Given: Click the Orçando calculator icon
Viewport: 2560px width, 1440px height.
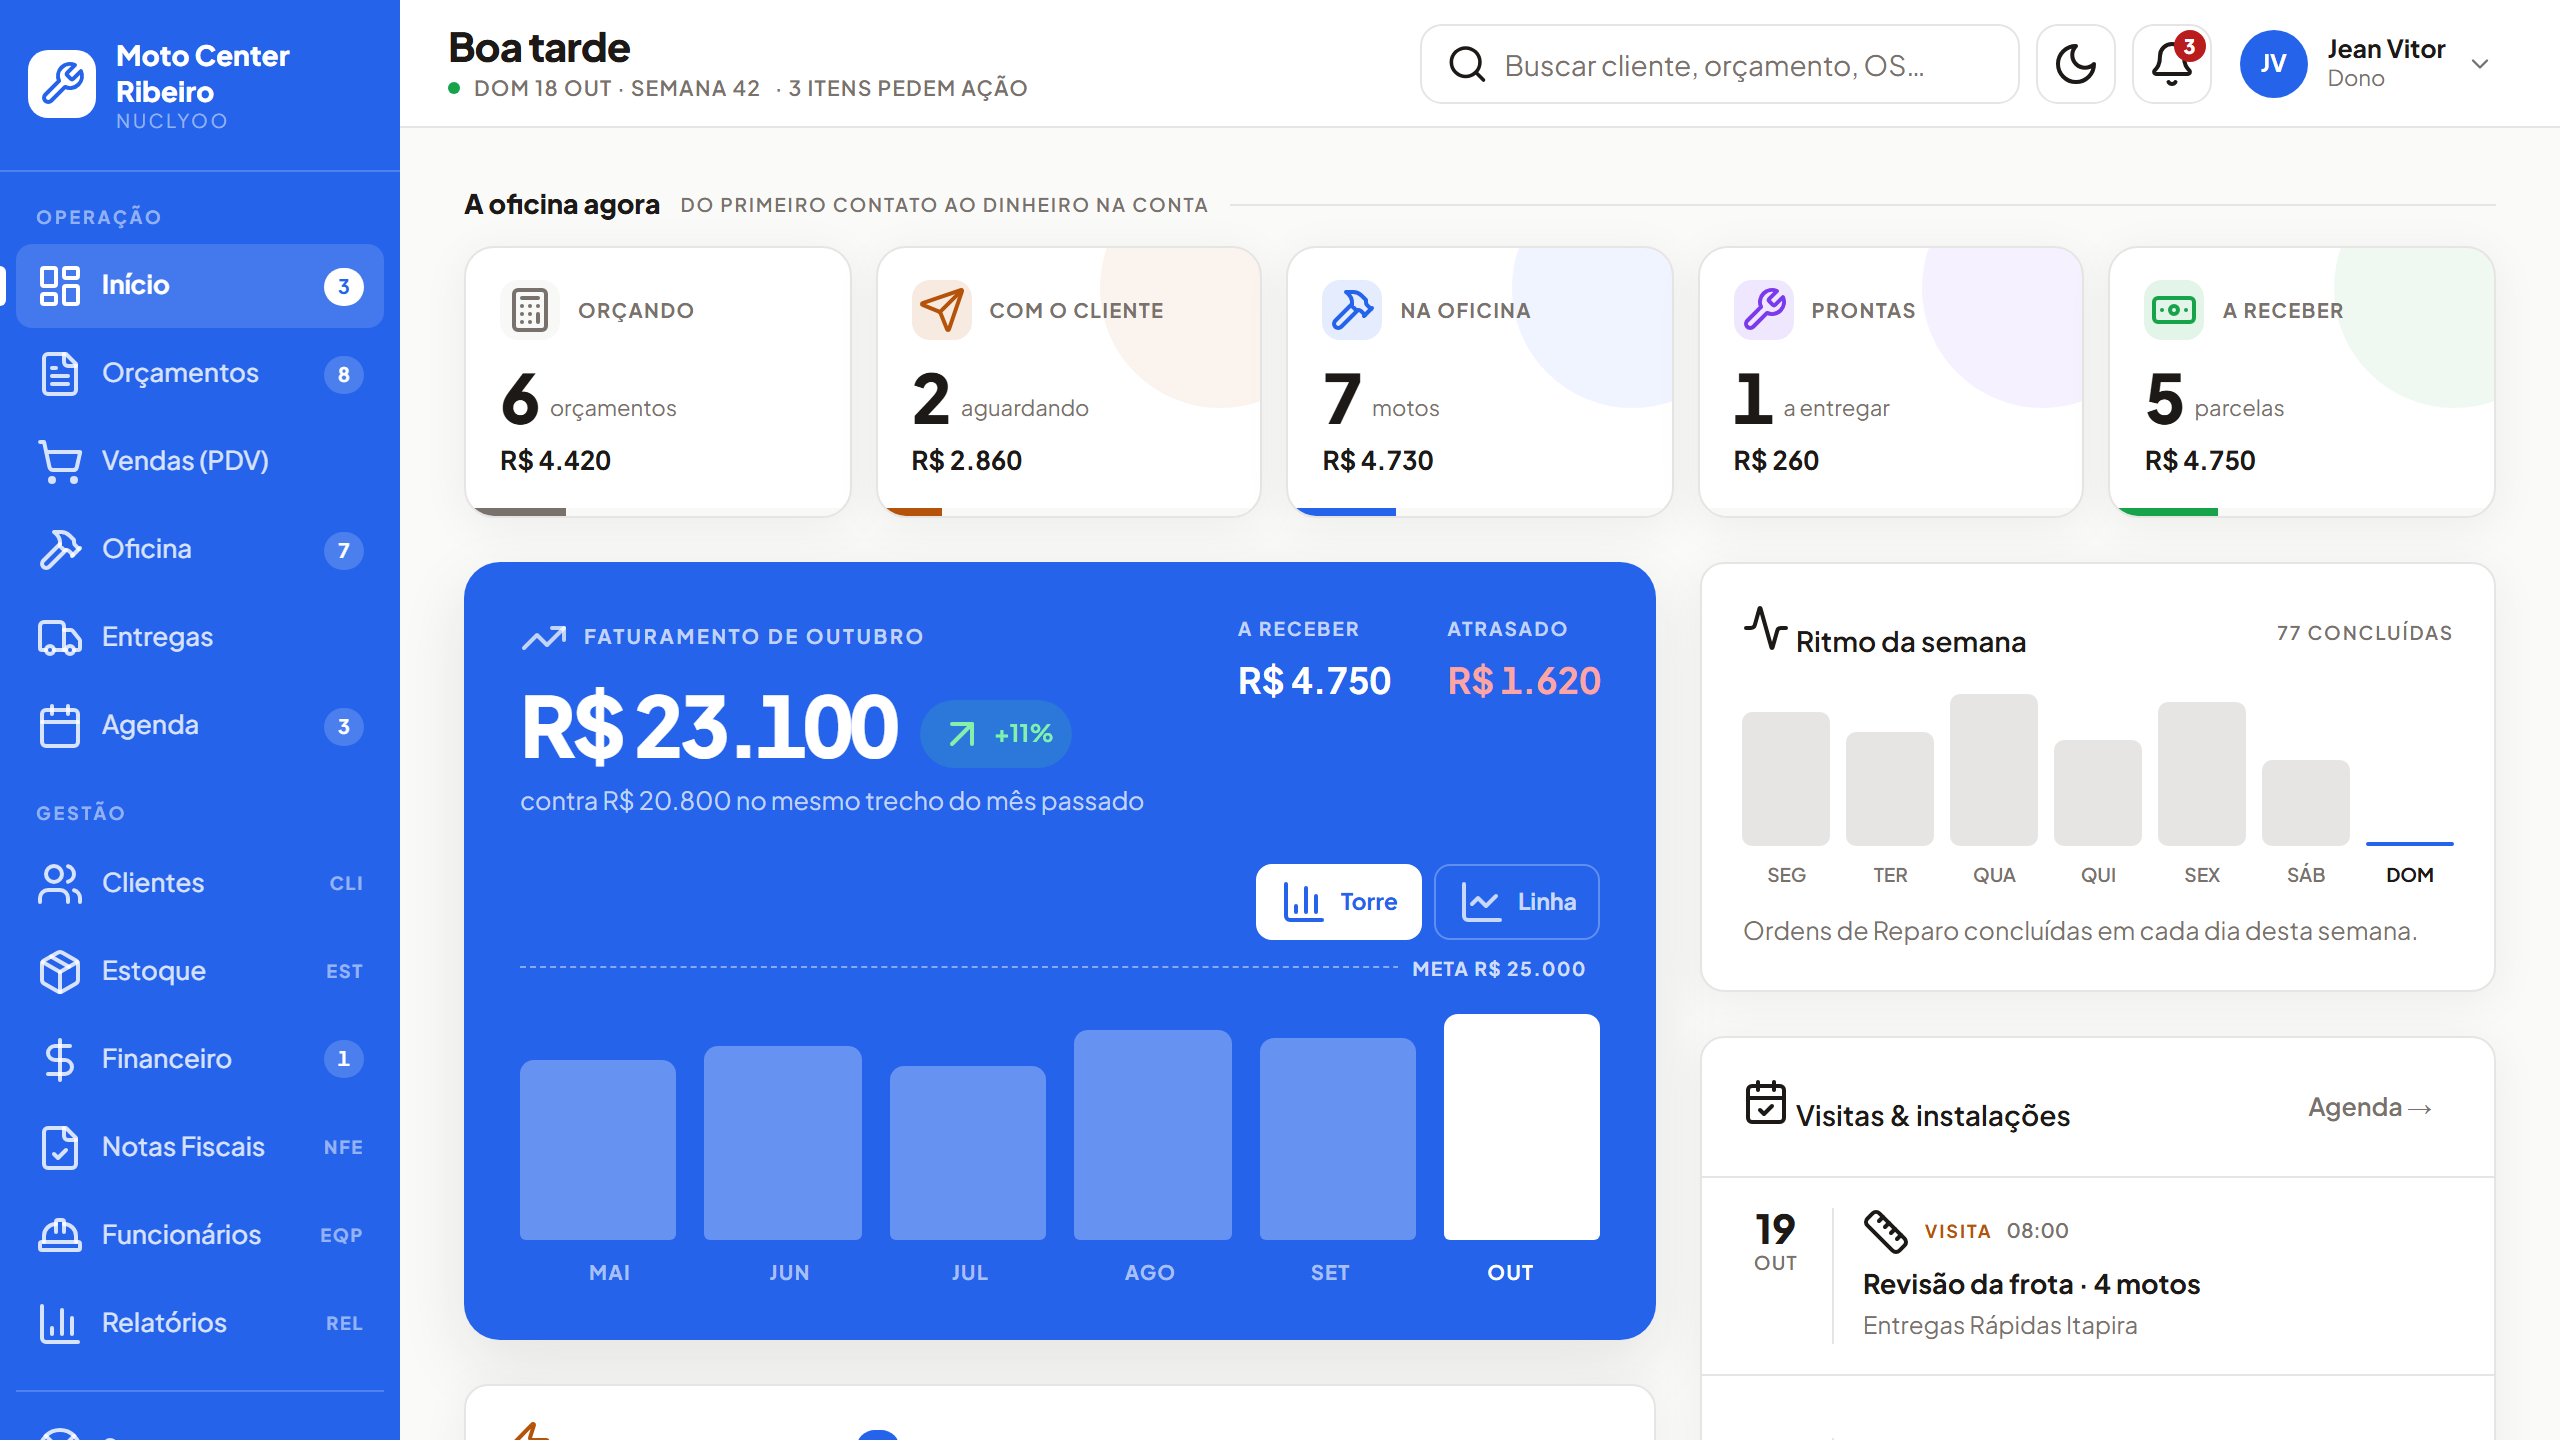Looking at the screenshot, I should click(x=530, y=310).
